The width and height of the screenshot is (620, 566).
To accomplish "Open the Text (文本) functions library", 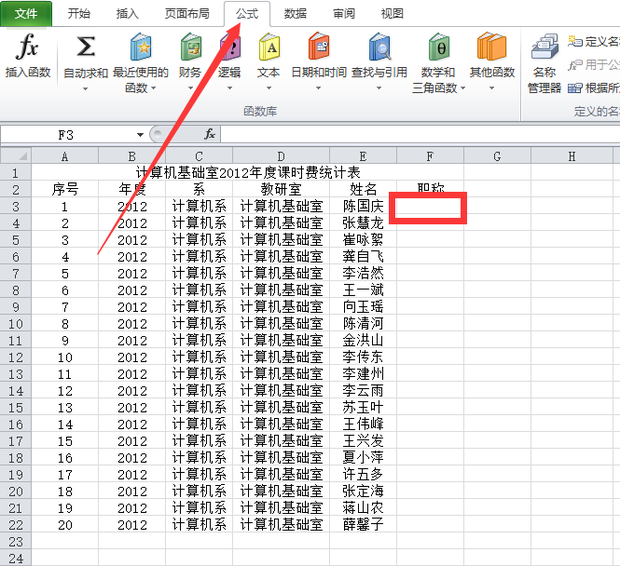I will (x=268, y=55).
